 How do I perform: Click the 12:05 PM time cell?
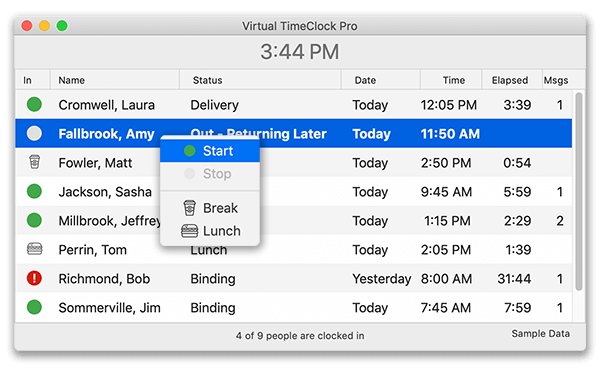pyautogui.click(x=448, y=105)
